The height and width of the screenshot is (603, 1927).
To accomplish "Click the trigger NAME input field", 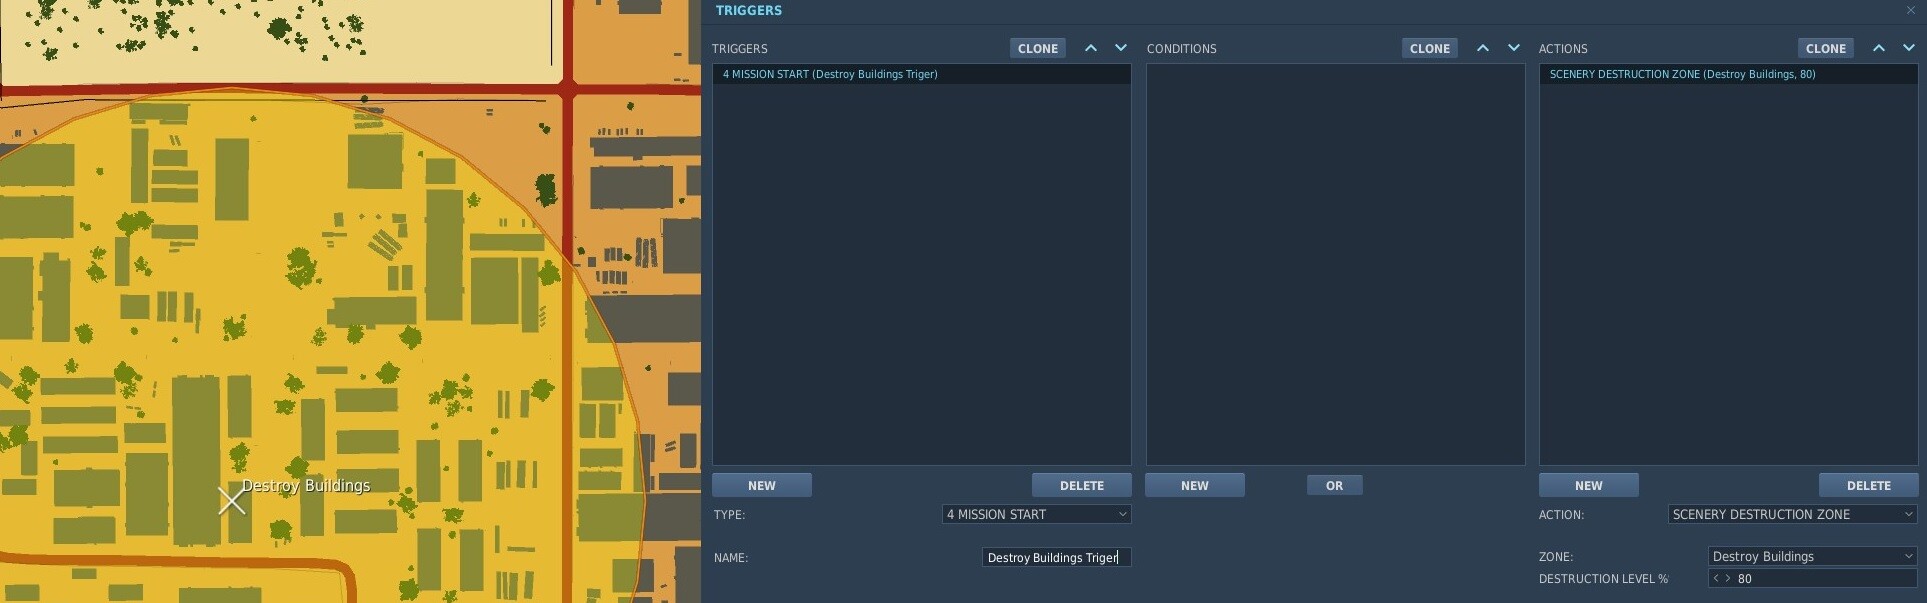I will click(1056, 557).
